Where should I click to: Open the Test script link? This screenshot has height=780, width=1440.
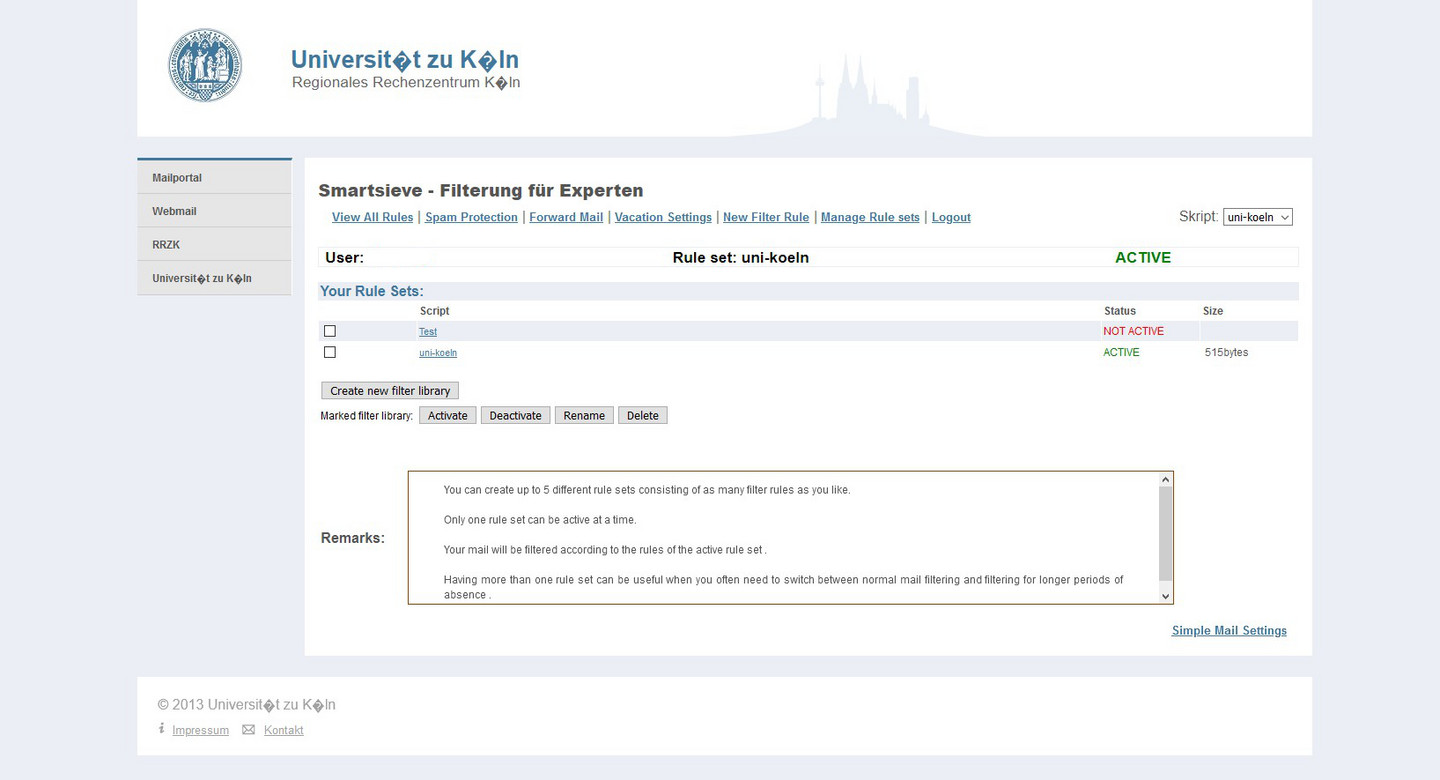click(x=428, y=332)
